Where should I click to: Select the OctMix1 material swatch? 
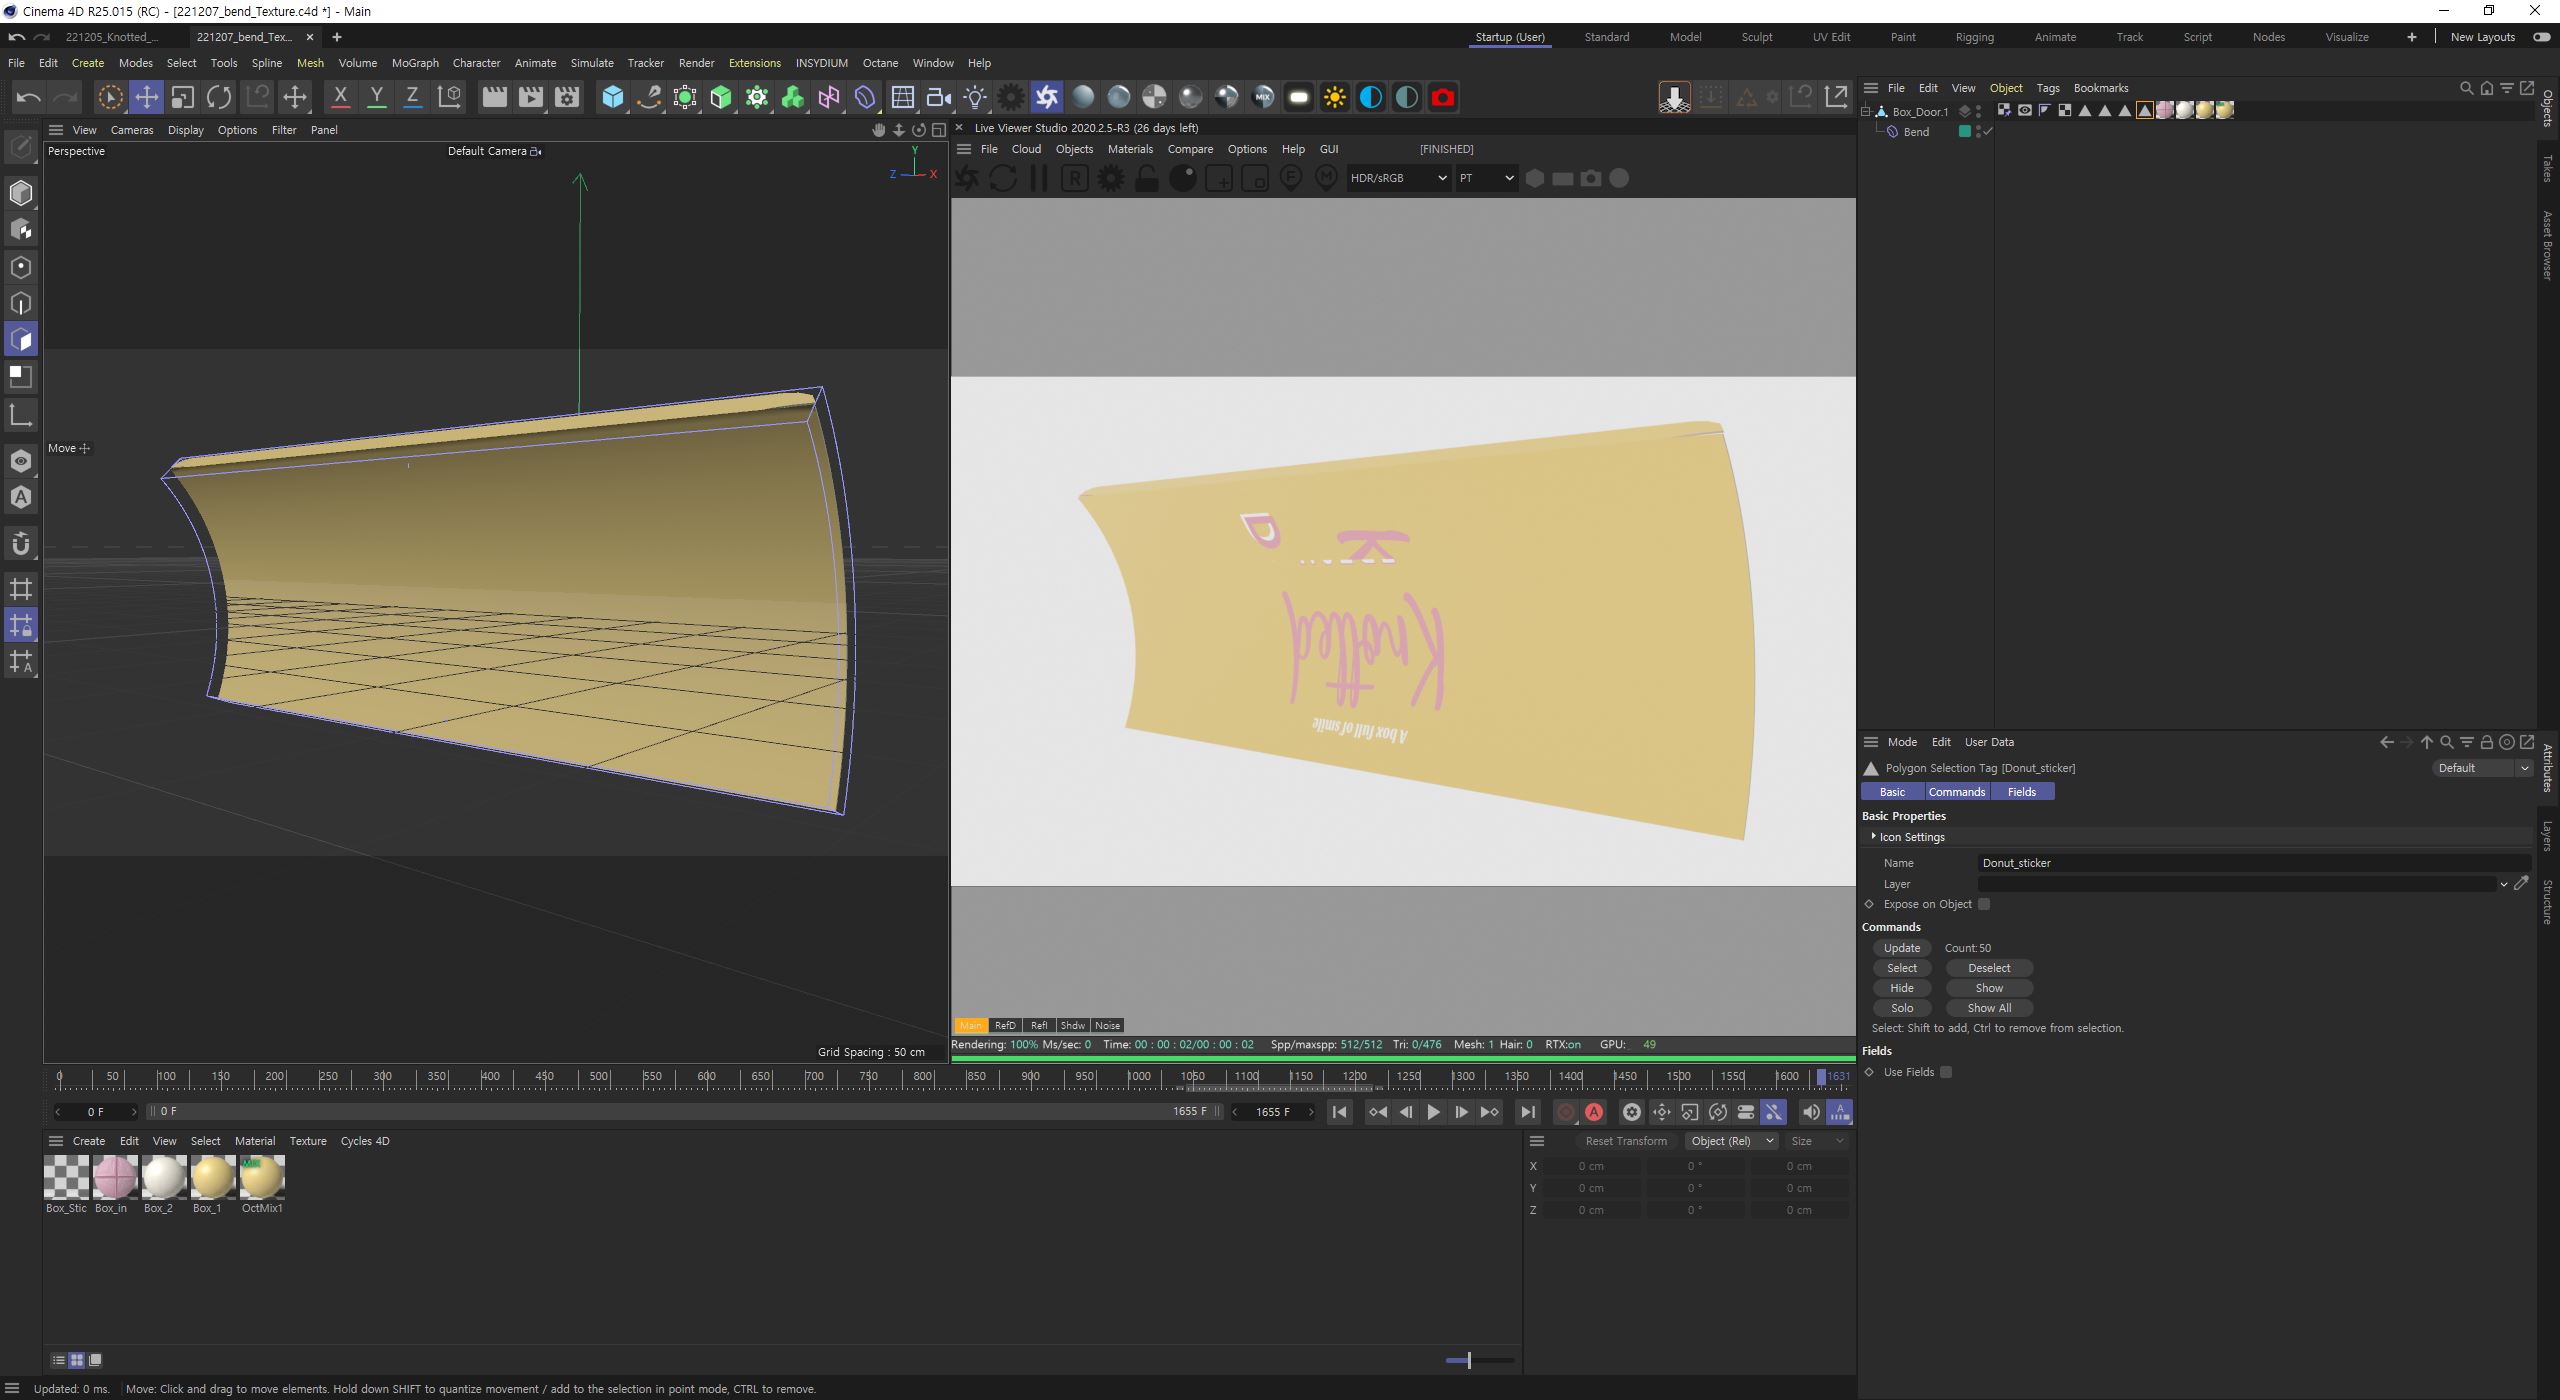coord(262,1177)
